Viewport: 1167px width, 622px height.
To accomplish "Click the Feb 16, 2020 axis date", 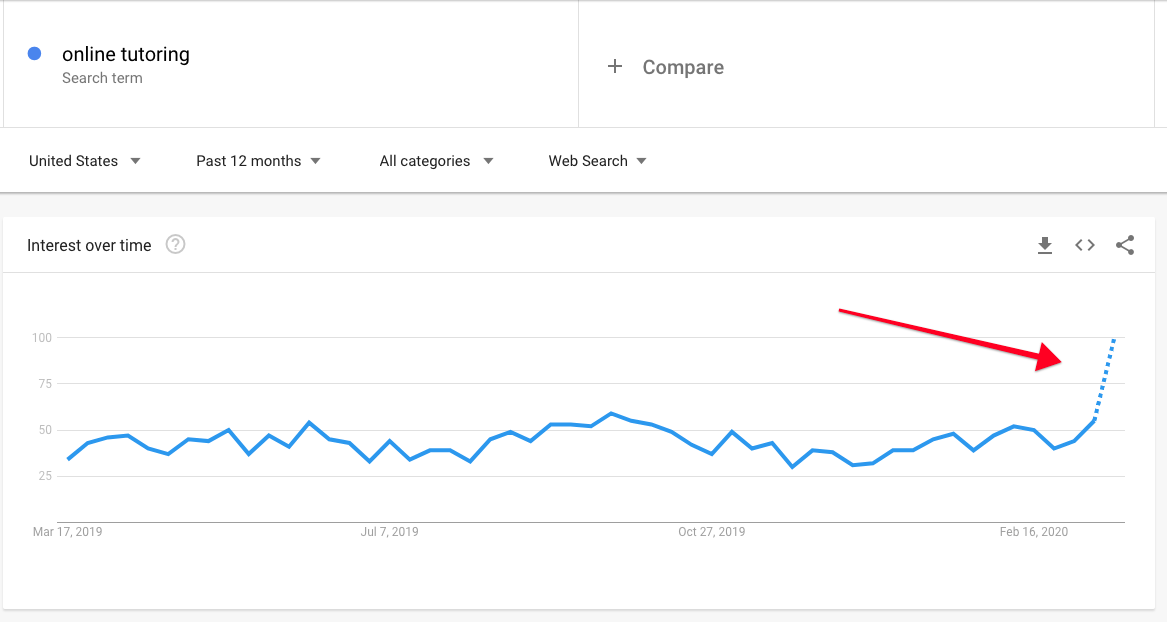I will pos(1034,532).
